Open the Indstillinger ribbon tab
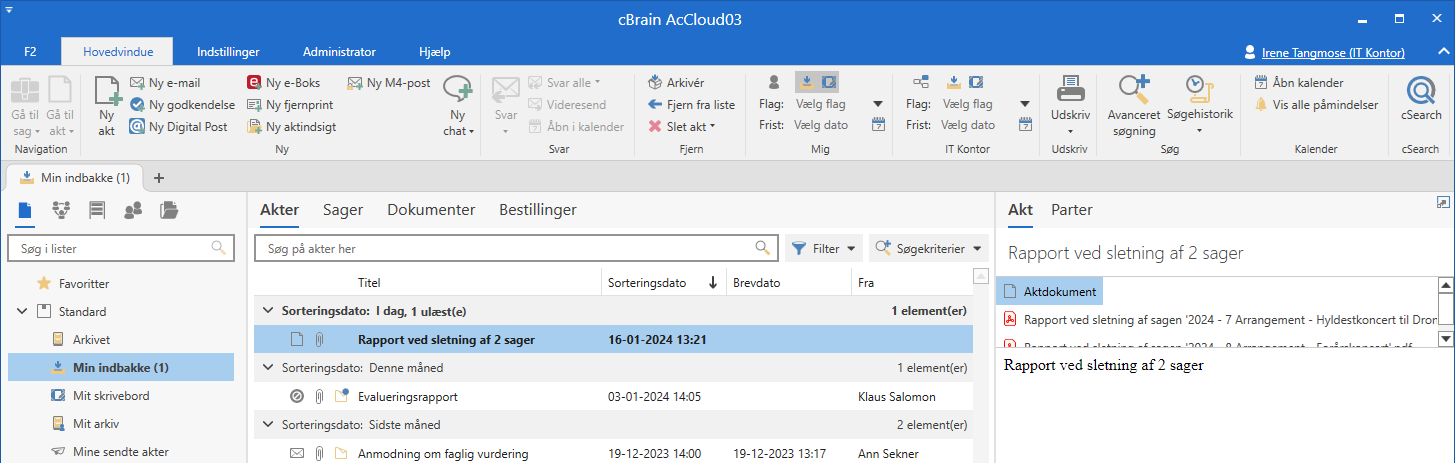Image resolution: width=1455 pixels, height=463 pixels. (229, 52)
